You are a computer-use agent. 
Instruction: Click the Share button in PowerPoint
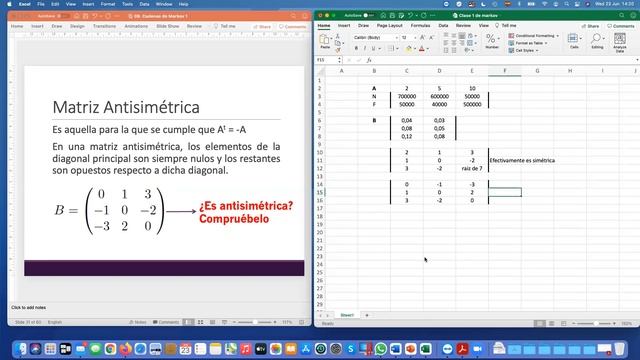click(x=262, y=27)
